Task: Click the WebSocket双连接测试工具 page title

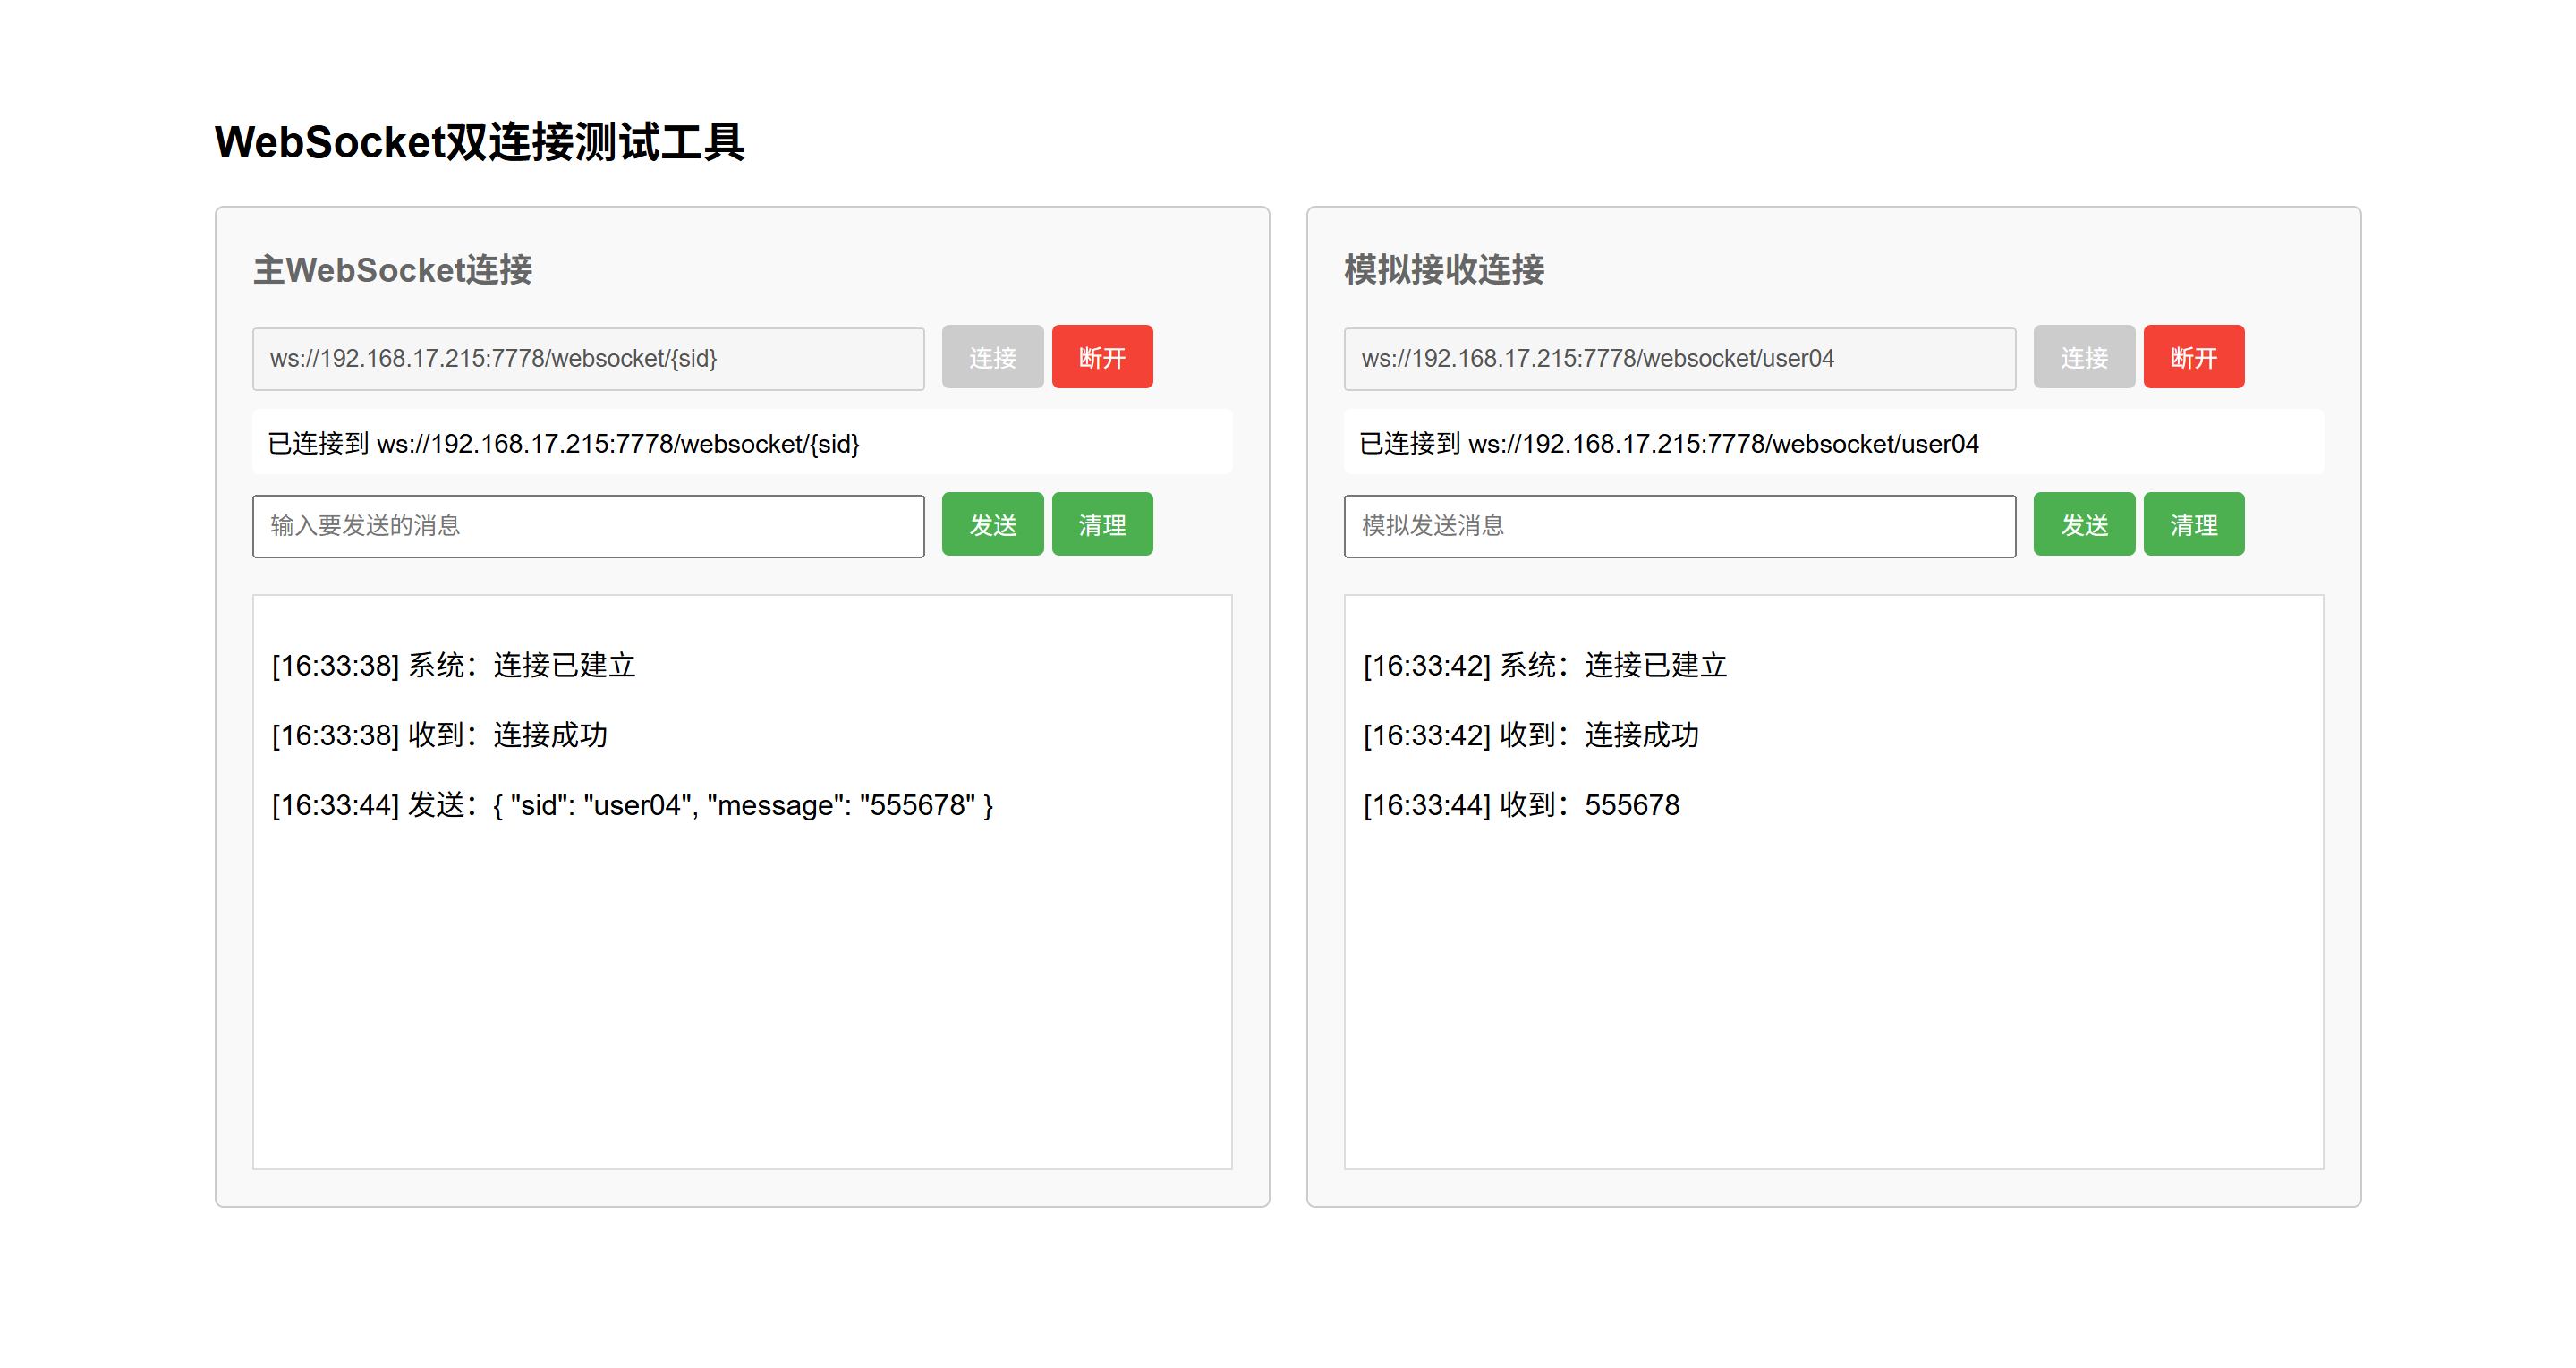Action: 479,142
